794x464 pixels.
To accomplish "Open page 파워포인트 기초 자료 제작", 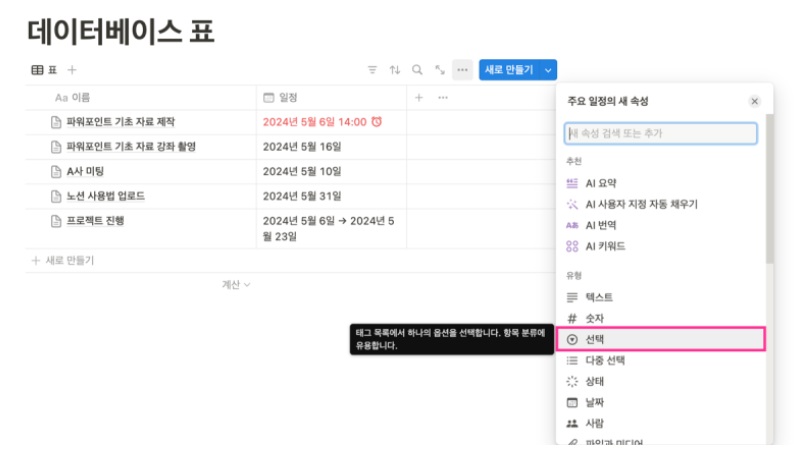I will (x=121, y=122).
